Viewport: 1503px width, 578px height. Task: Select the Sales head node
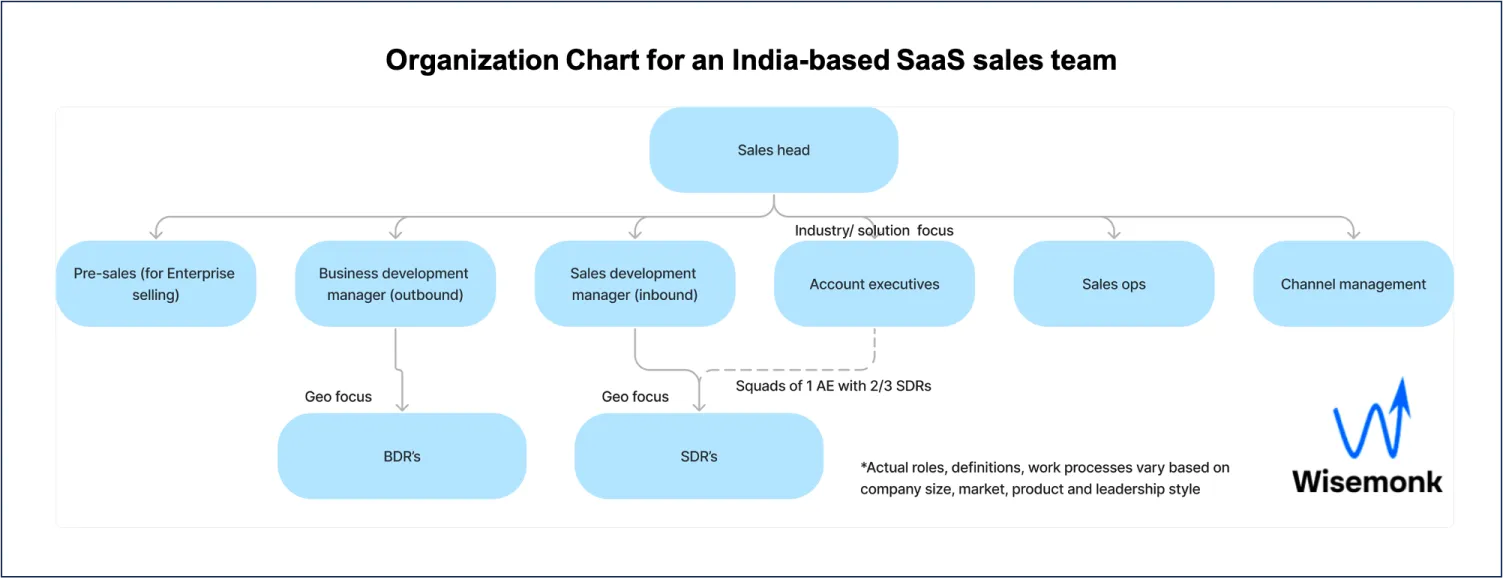click(x=773, y=149)
